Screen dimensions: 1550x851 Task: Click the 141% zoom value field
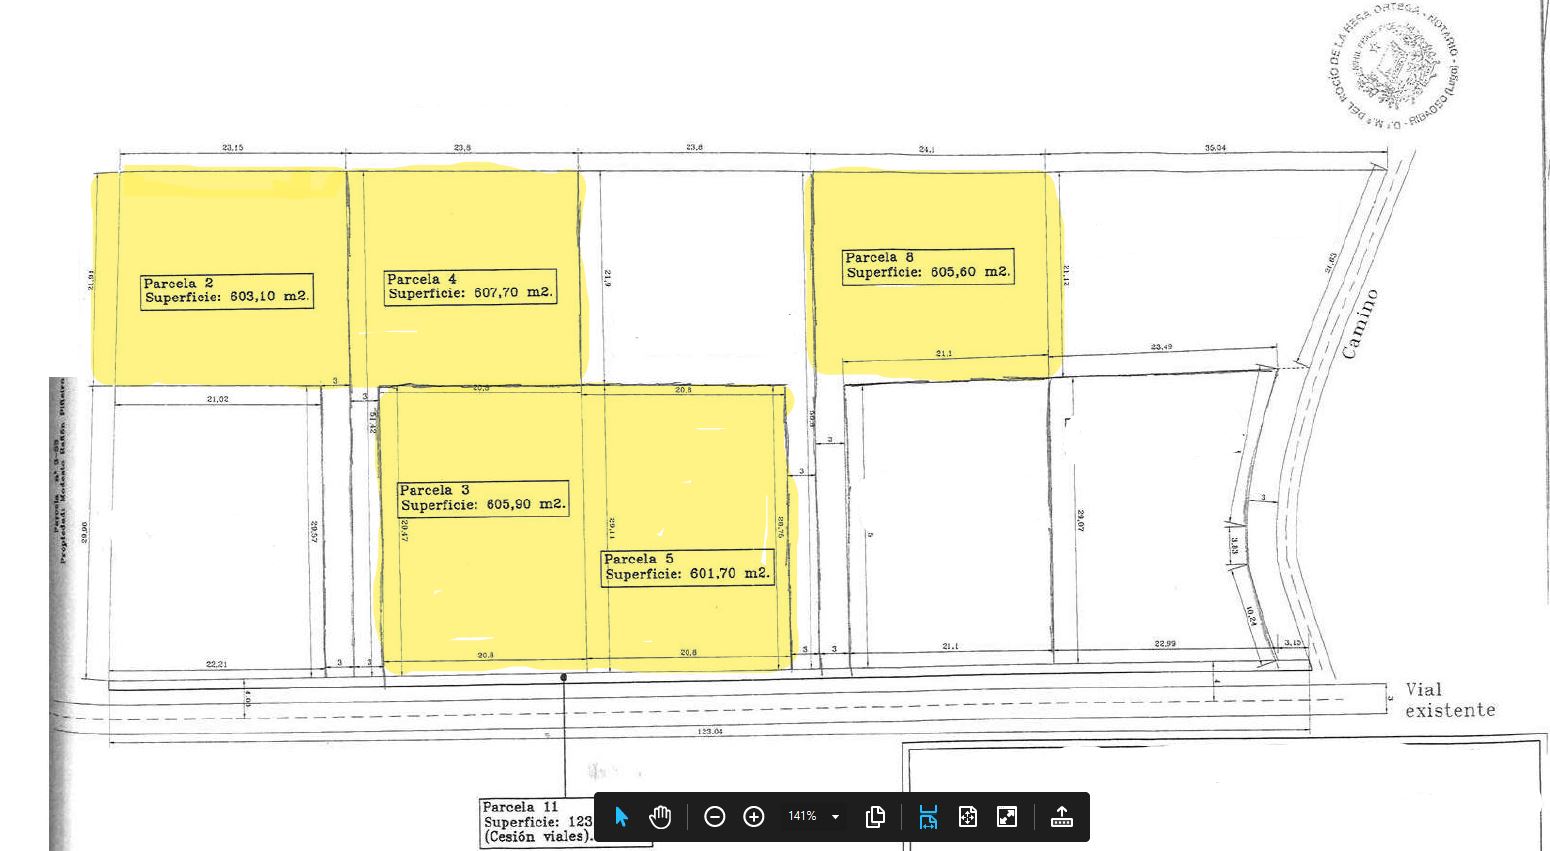pyautogui.click(x=802, y=817)
